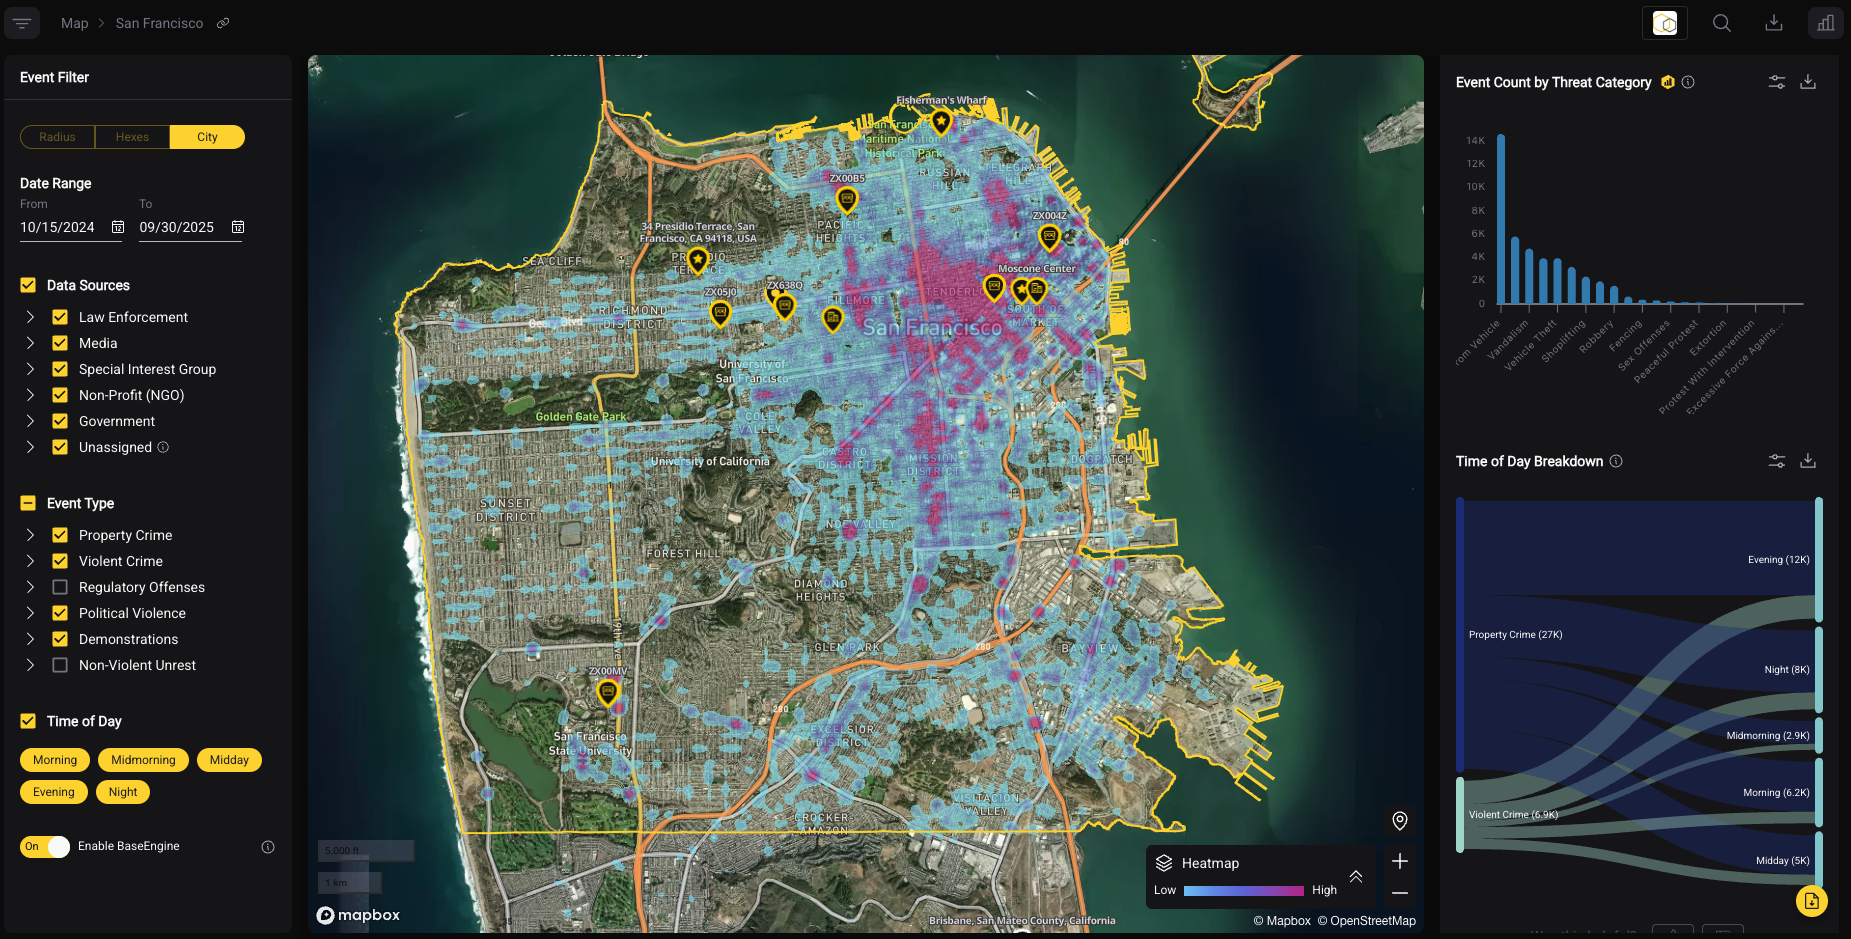Open the From date calendar picker
The width and height of the screenshot is (1851, 939).
click(x=118, y=227)
